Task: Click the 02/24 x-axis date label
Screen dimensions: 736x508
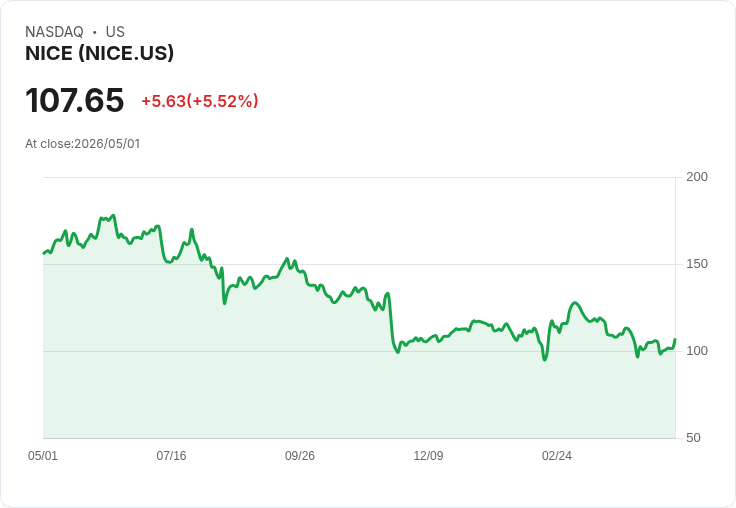Action: [557, 455]
